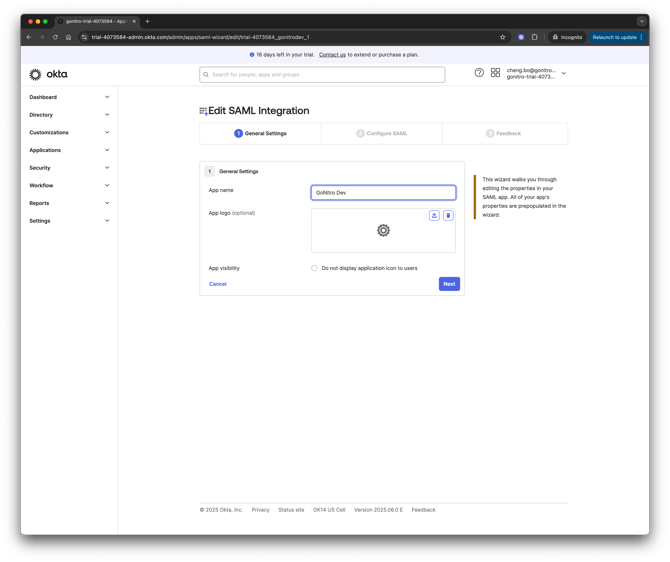
Task: Enable 'Do not display application icon' checkbox
Action: coord(314,268)
